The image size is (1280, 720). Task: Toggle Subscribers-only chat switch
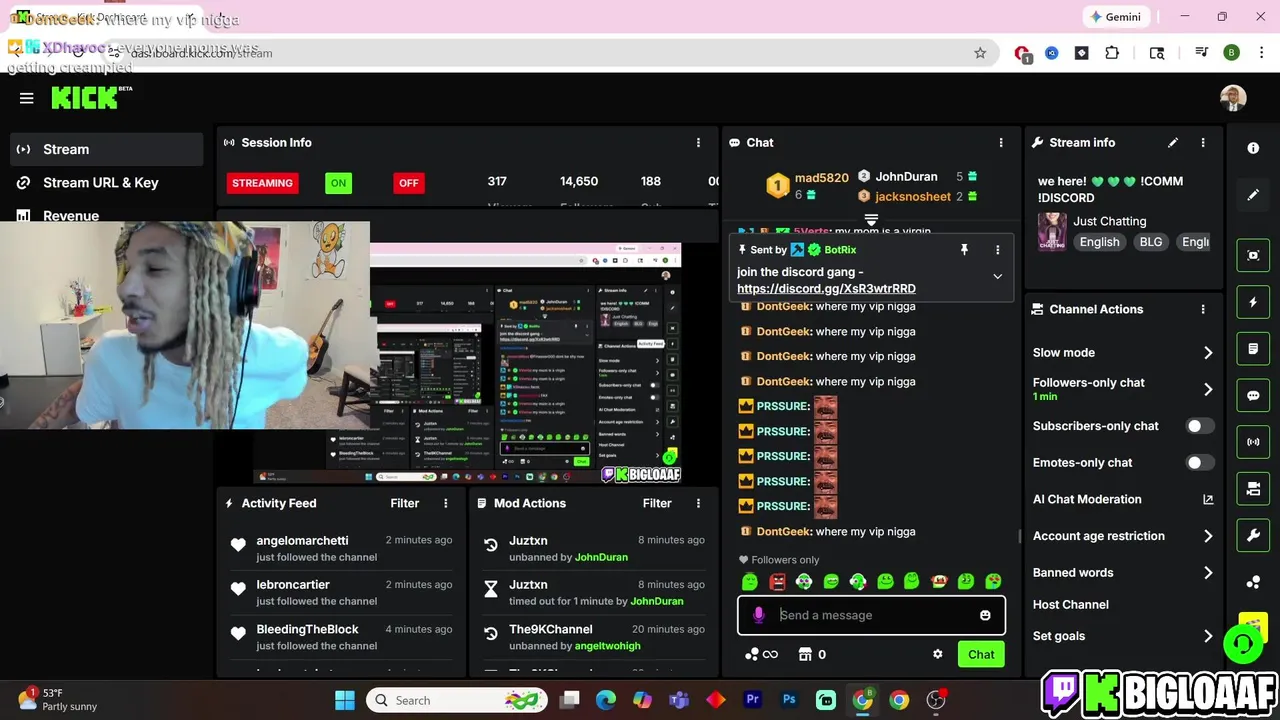click(x=1200, y=426)
